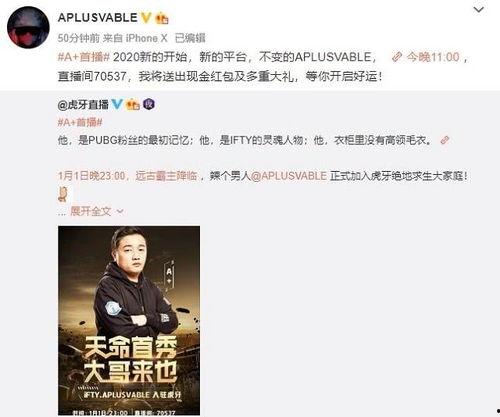Open the post options chevron menu
The height and width of the screenshot is (417, 500).
pyautogui.click(x=479, y=10)
